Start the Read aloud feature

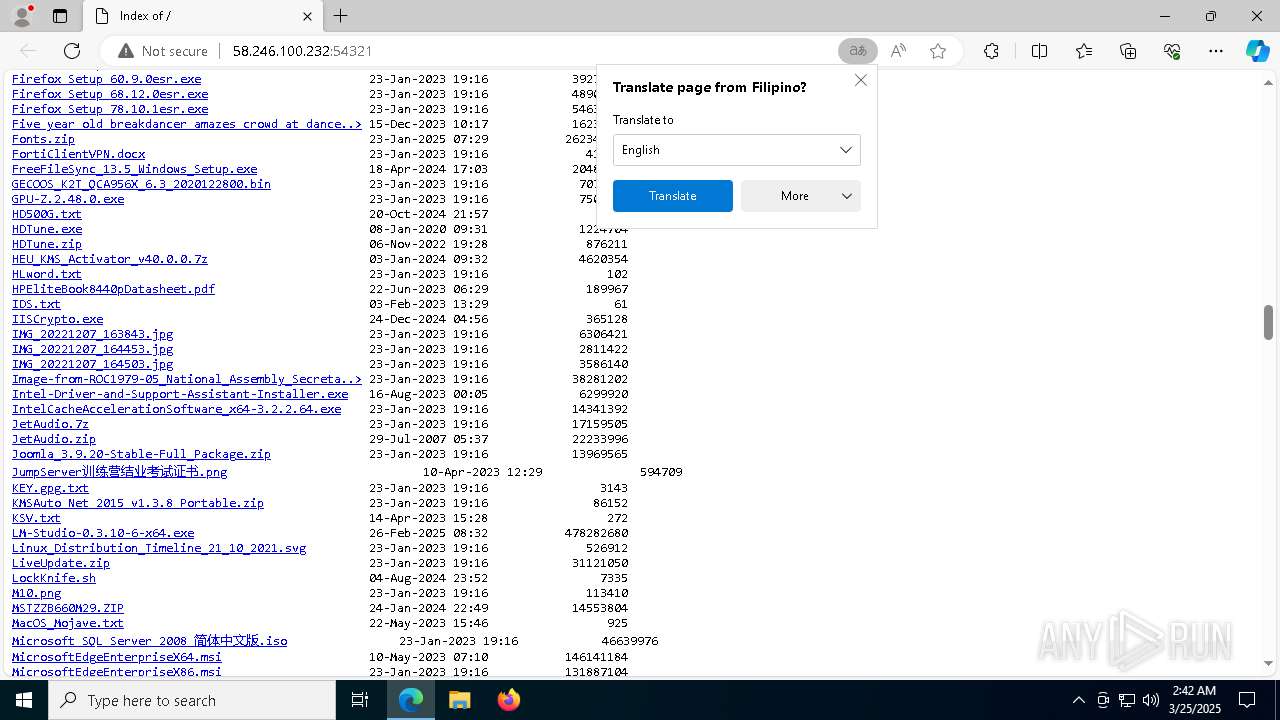pyautogui.click(x=898, y=51)
